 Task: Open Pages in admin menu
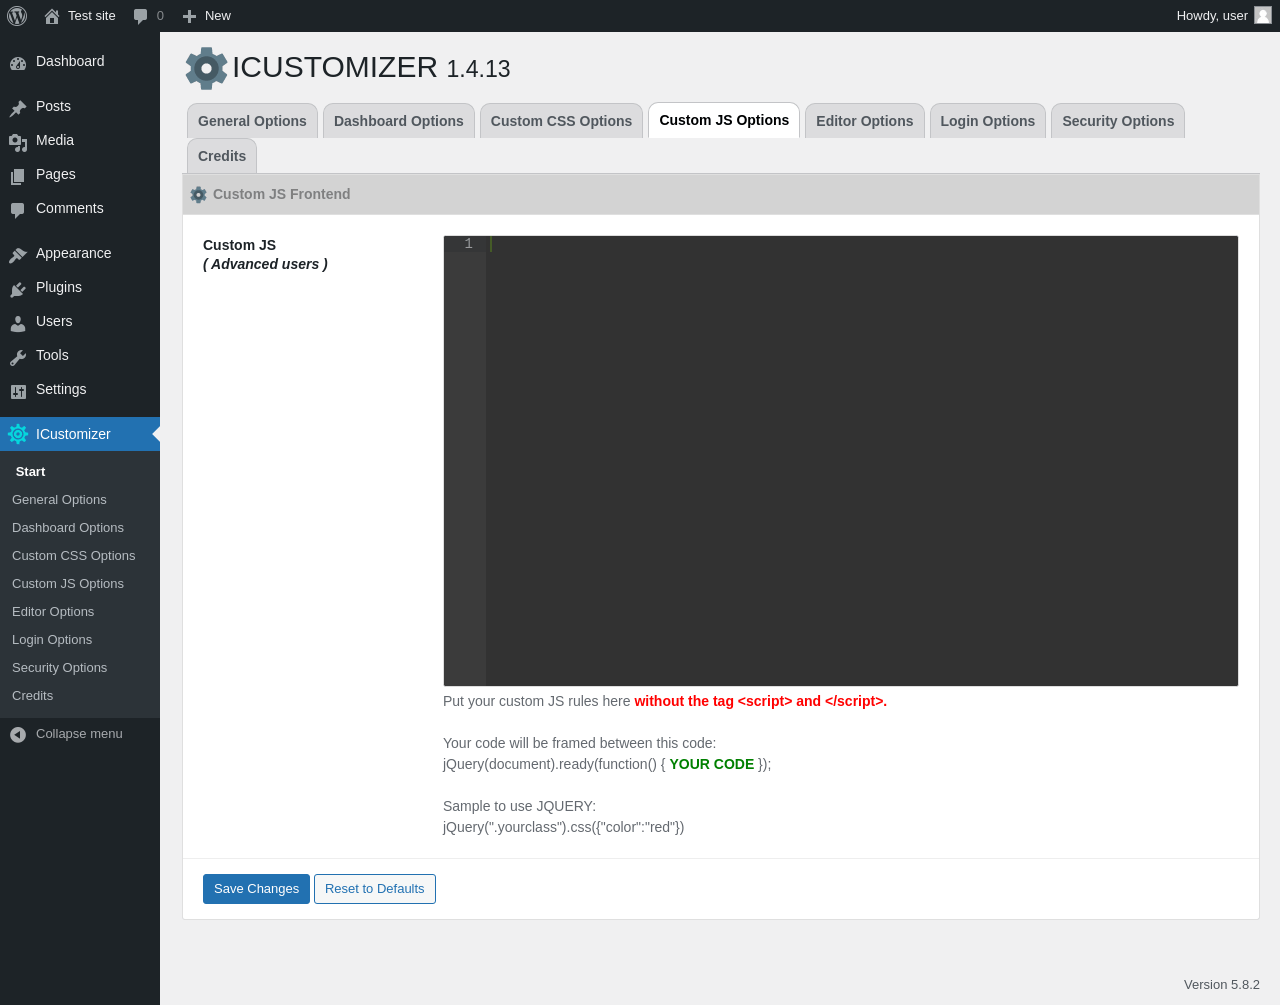pyautogui.click(x=56, y=175)
